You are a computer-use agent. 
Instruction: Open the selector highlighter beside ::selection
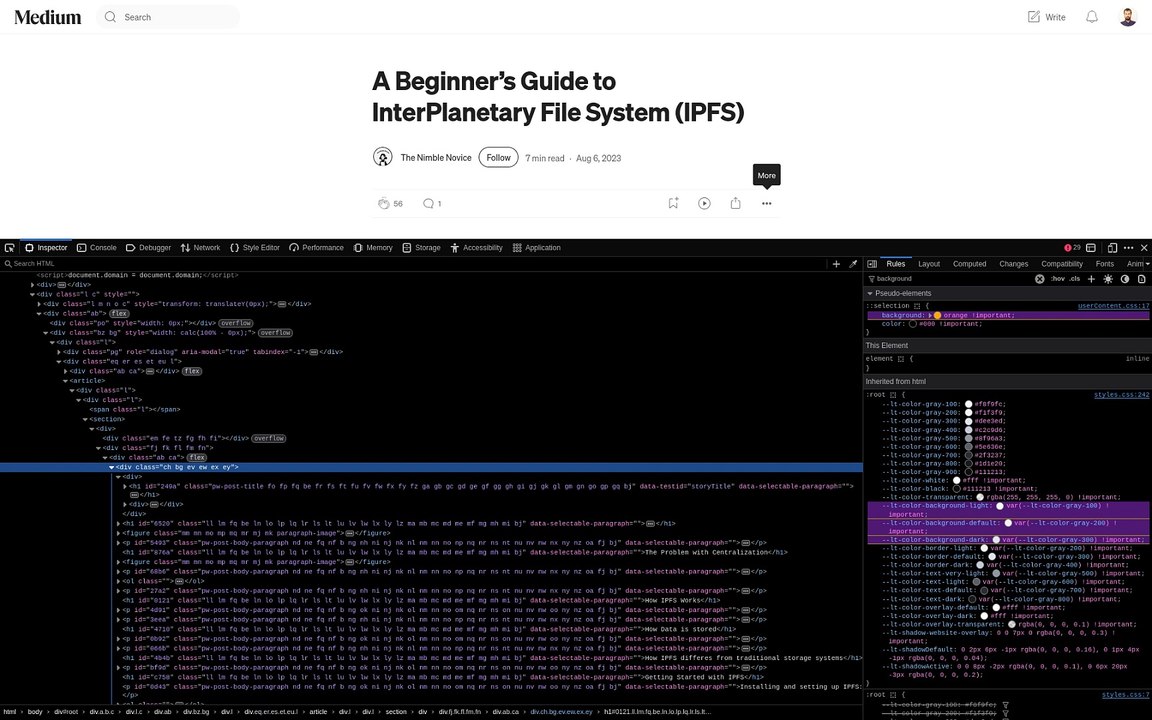[917, 306]
